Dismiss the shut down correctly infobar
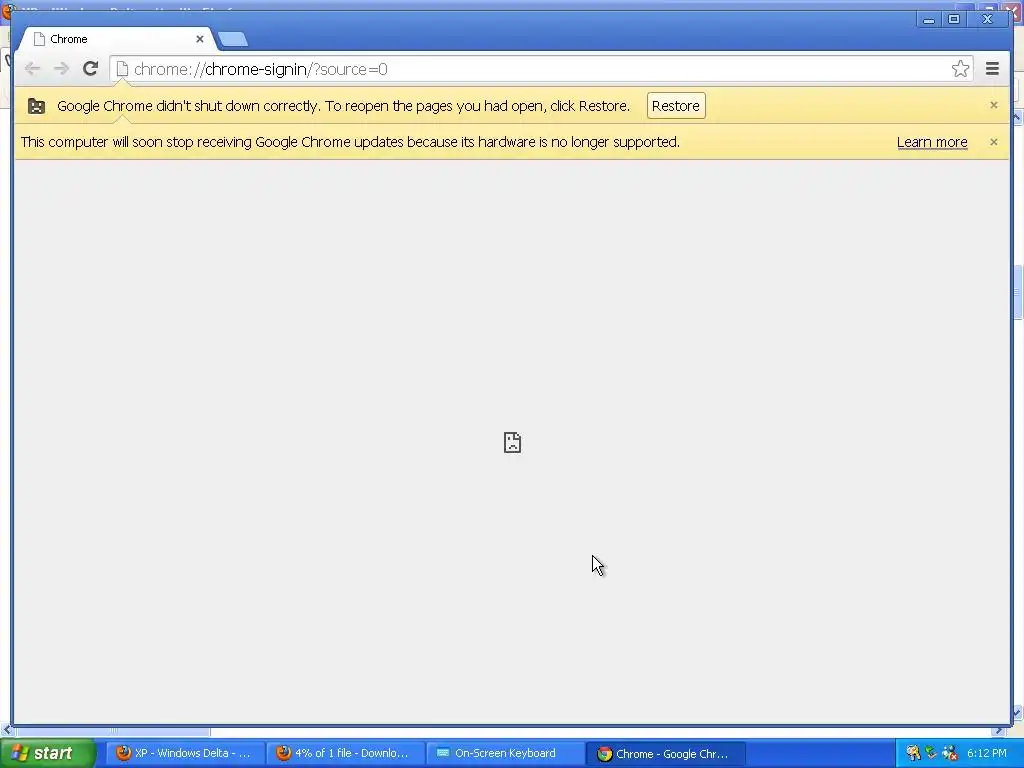This screenshot has width=1024, height=768. 994,105
